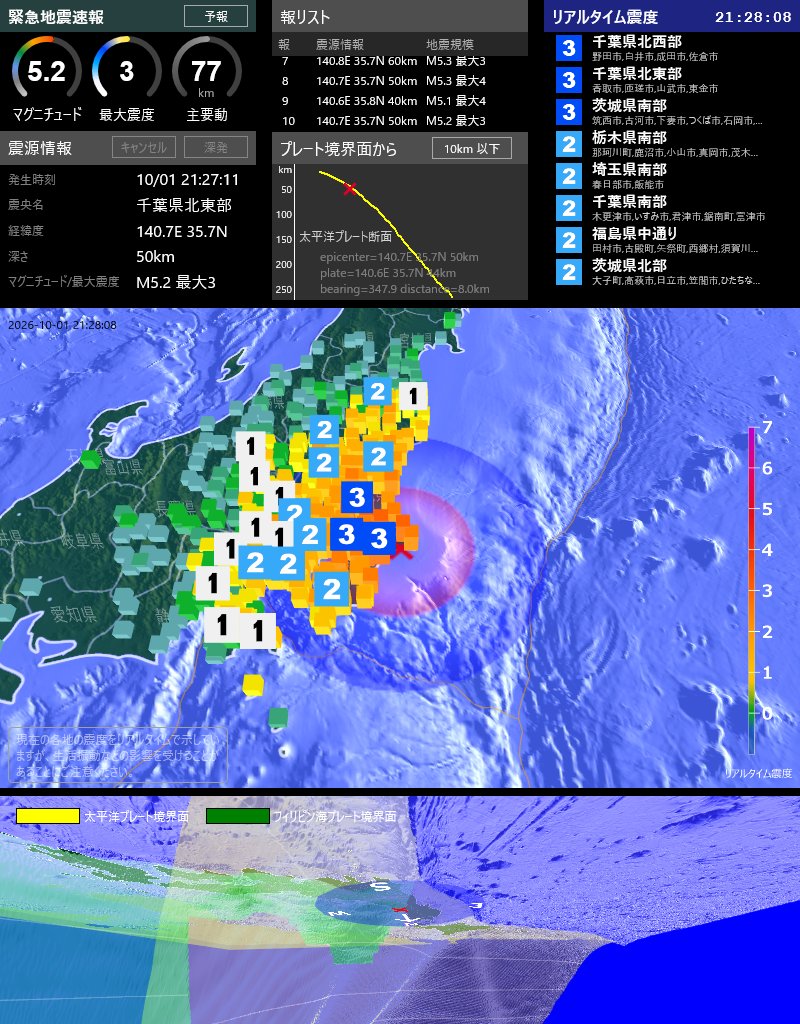The image size is (800, 1024).
Task: Click the 経緯度 value 140.7E 35.7N in 震源情報
Action: coord(182,231)
